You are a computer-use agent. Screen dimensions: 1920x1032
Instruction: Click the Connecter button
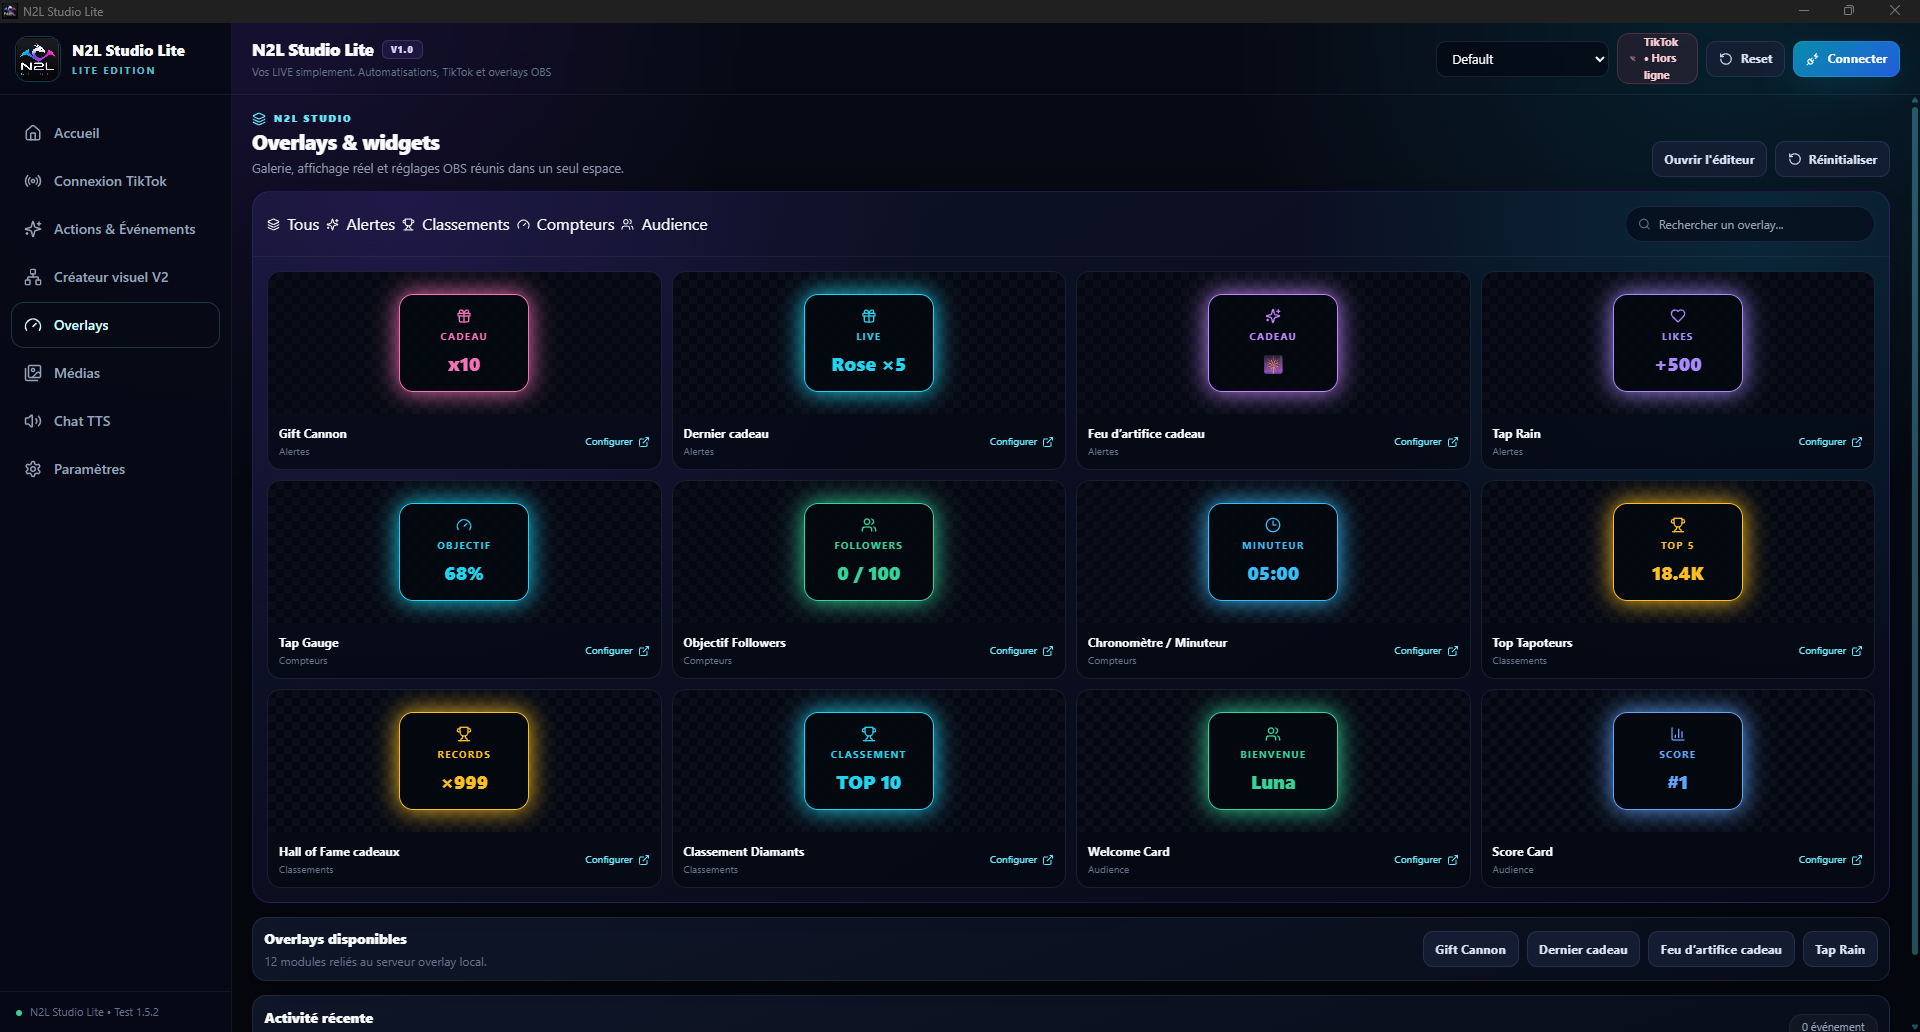[x=1846, y=59]
